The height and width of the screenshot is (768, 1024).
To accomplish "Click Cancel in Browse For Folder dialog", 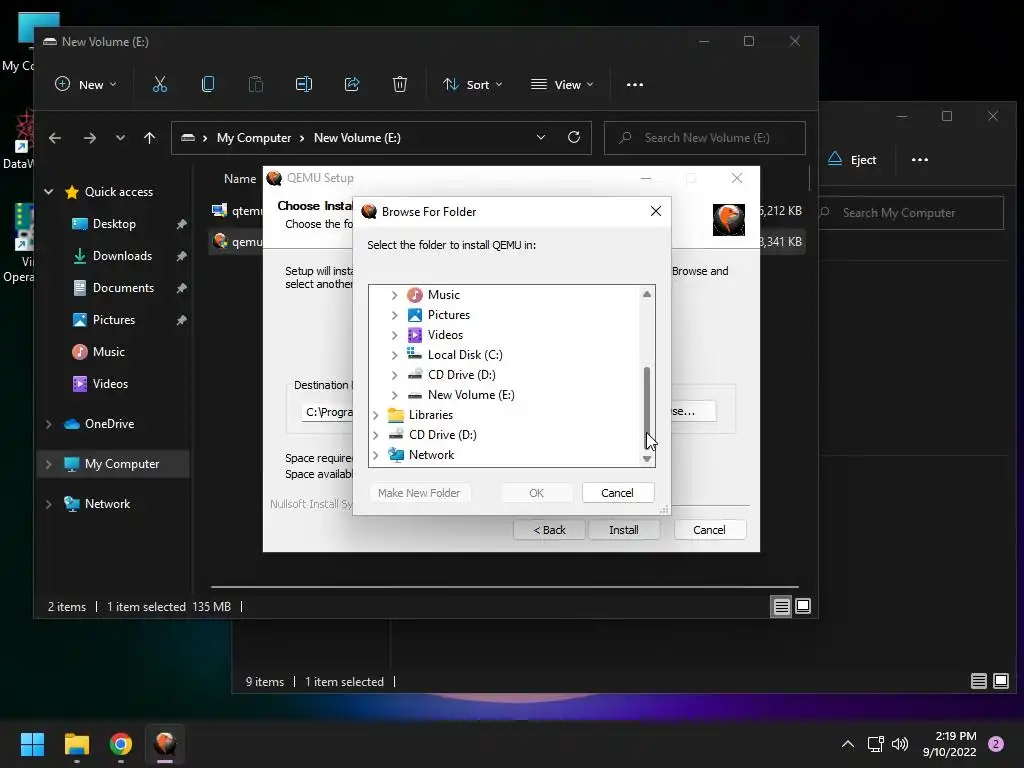I will click(617, 493).
